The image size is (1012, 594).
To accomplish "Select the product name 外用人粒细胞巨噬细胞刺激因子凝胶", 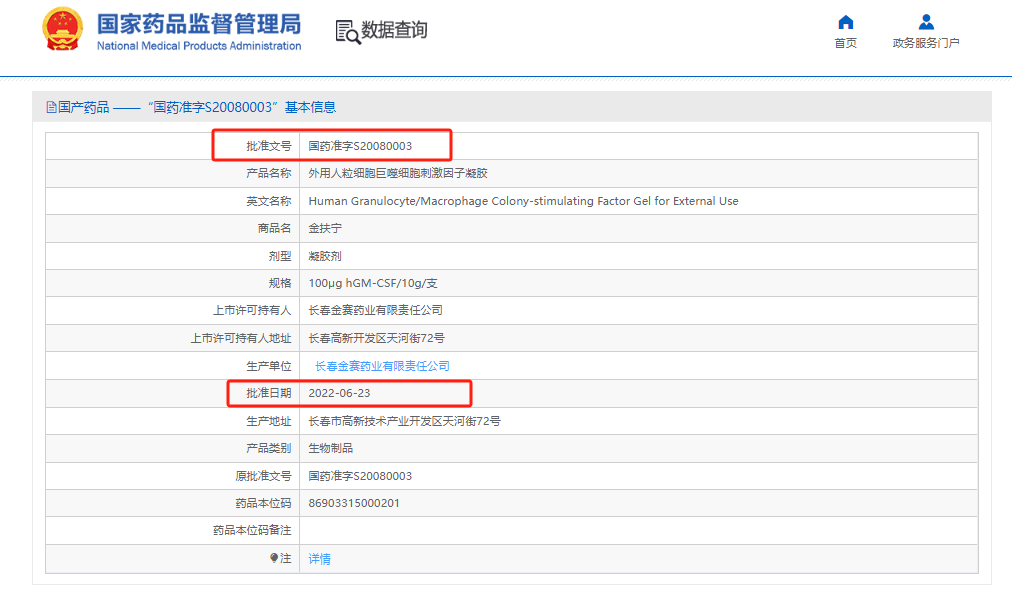I will (x=398, y=173).
